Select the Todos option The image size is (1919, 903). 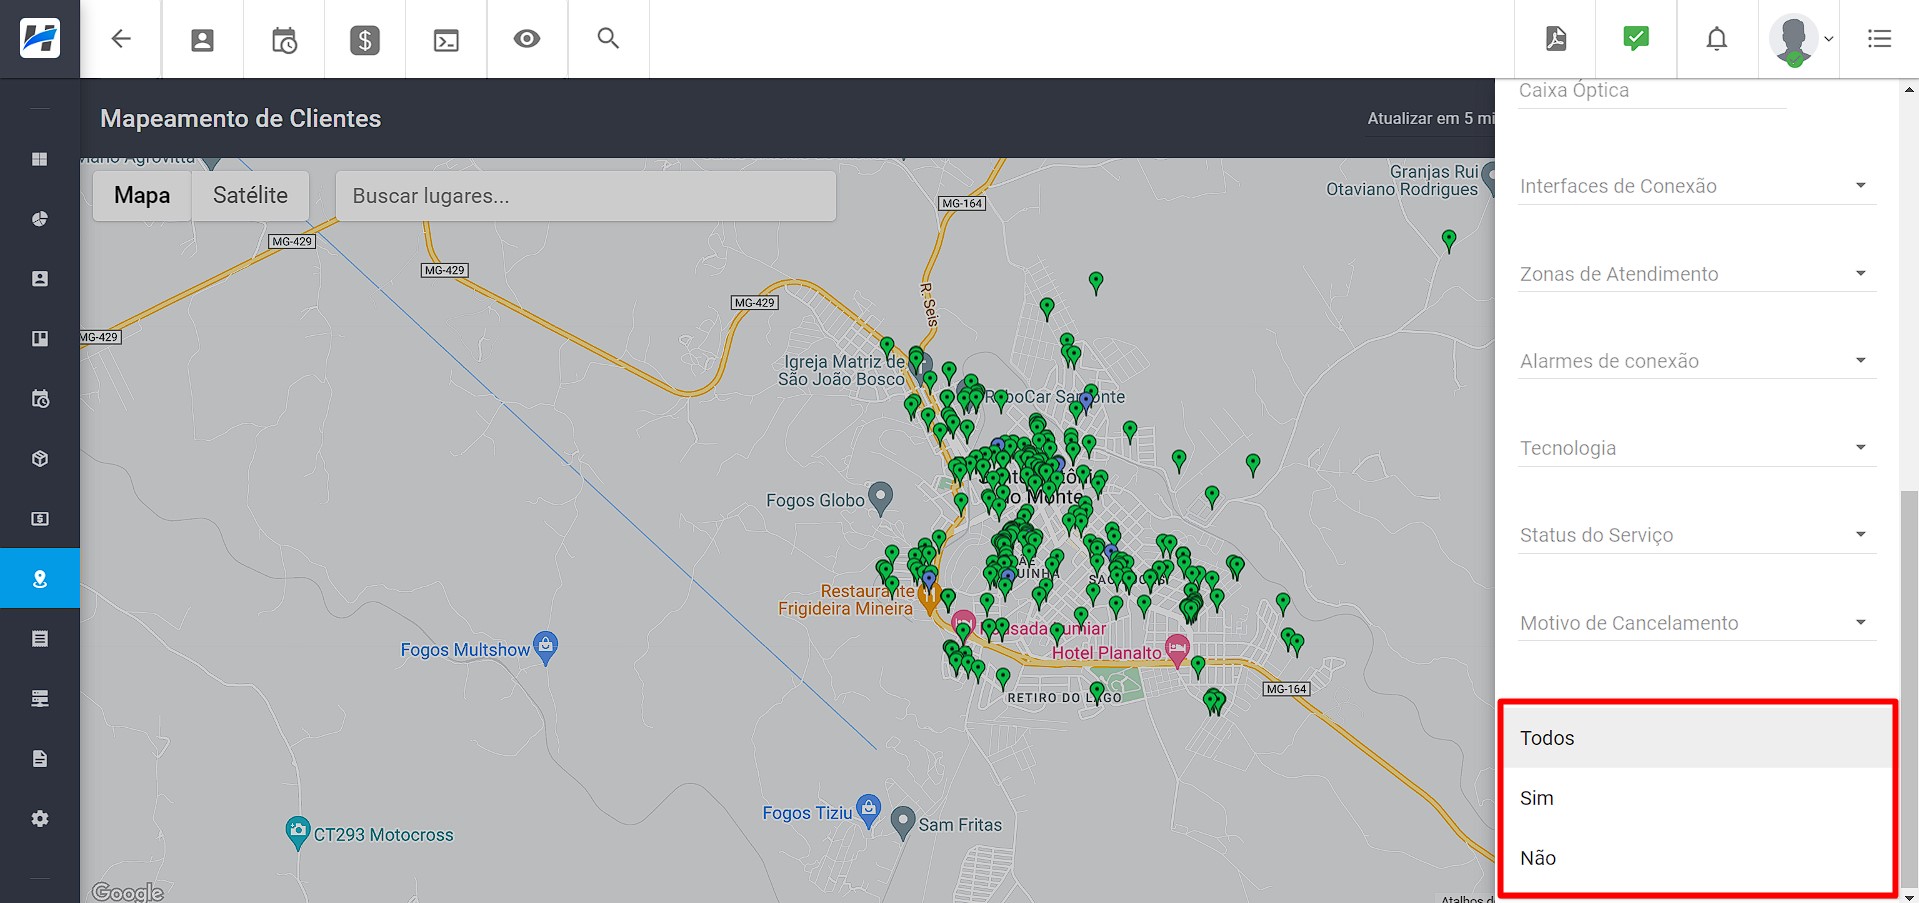[1697, 738]
